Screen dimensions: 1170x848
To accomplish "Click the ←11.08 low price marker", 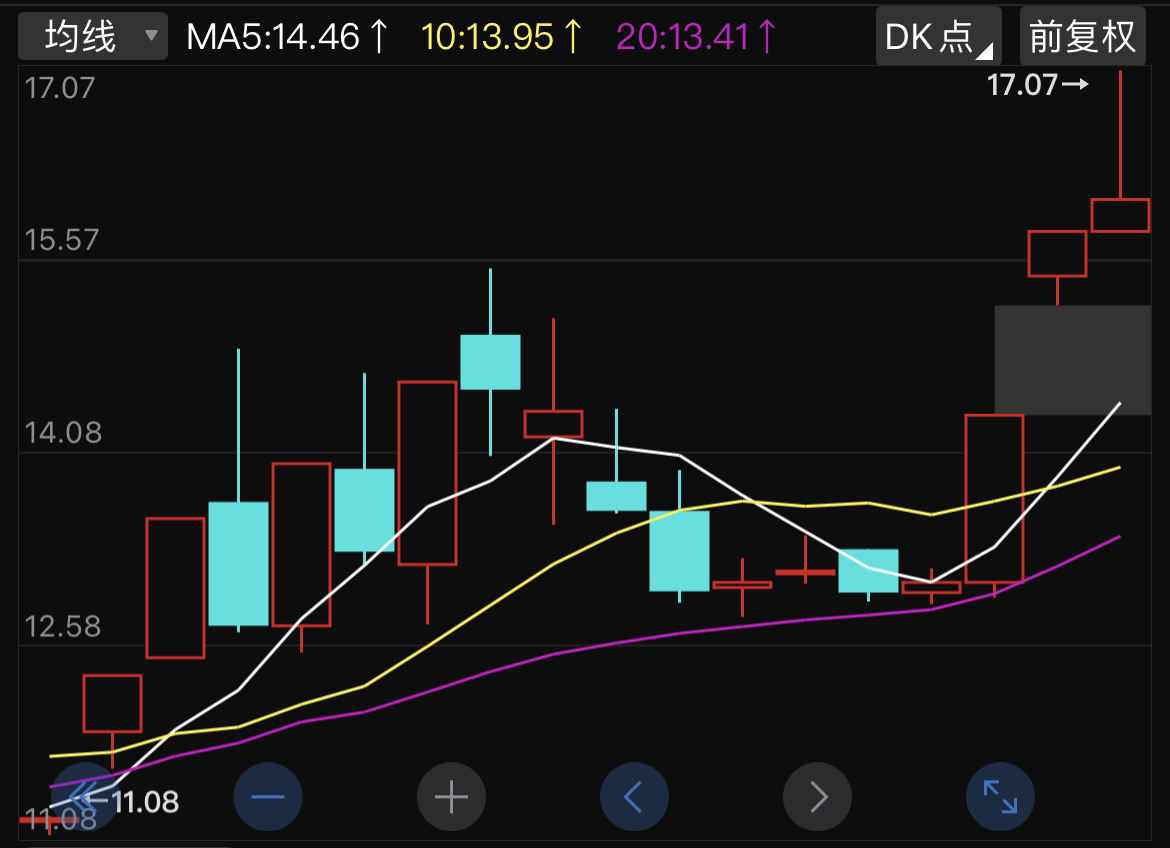I will (x=135, y=801).
